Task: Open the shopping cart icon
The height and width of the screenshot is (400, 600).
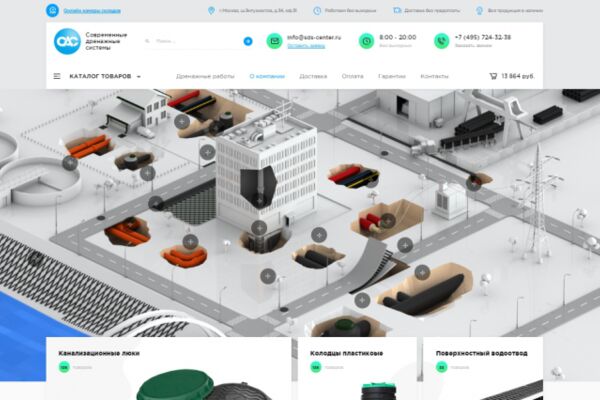Action: coord(493,76)
